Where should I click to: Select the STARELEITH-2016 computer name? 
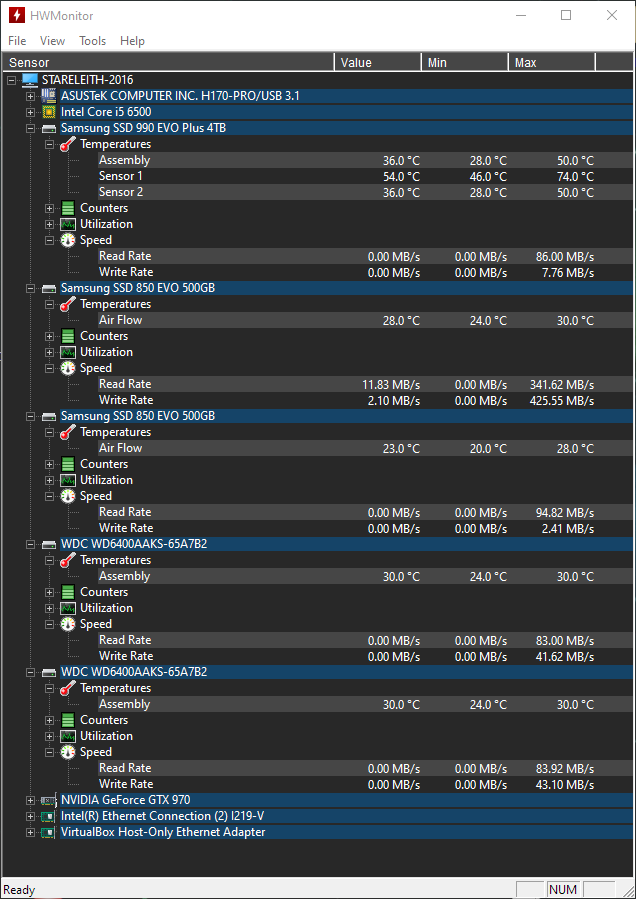coord(87,80)
